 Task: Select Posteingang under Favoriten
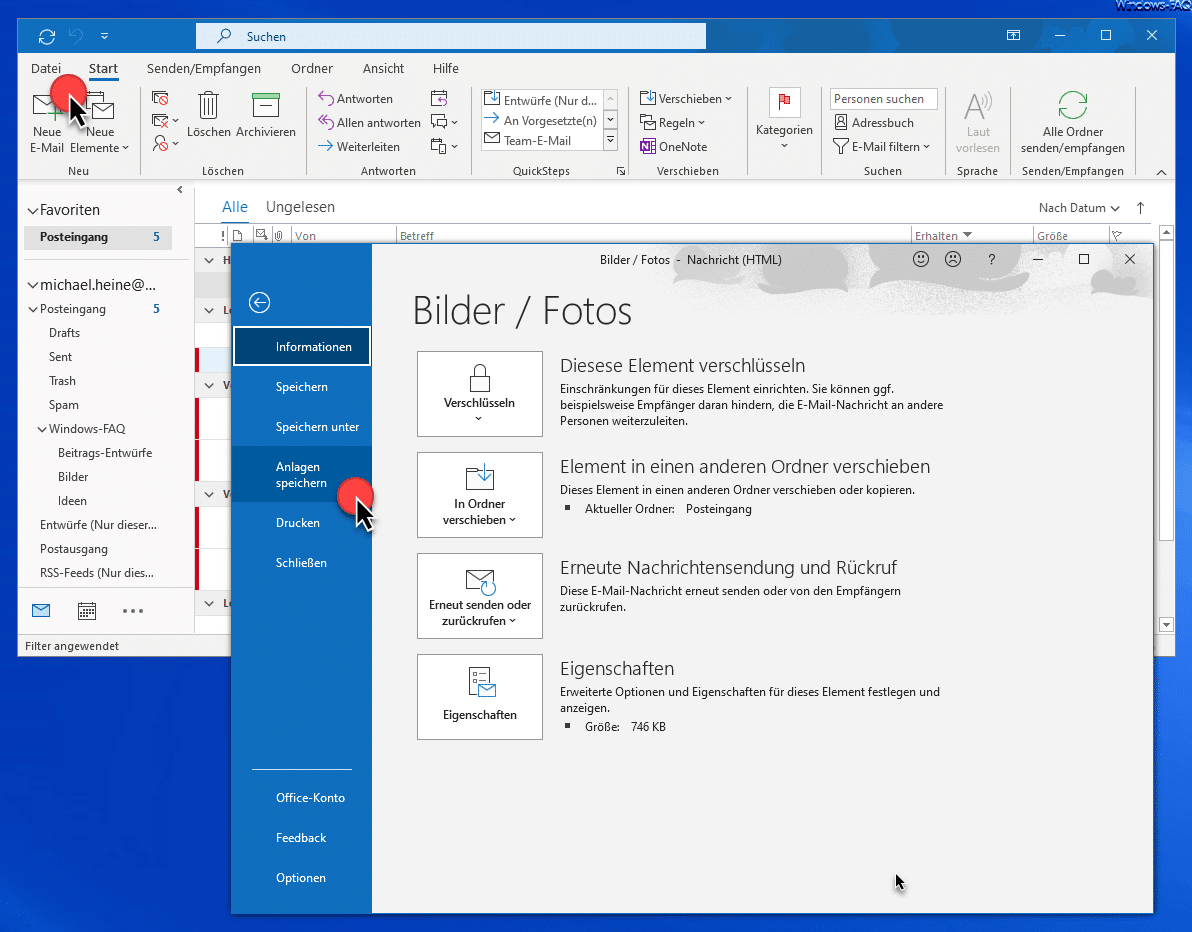[99, 237]
